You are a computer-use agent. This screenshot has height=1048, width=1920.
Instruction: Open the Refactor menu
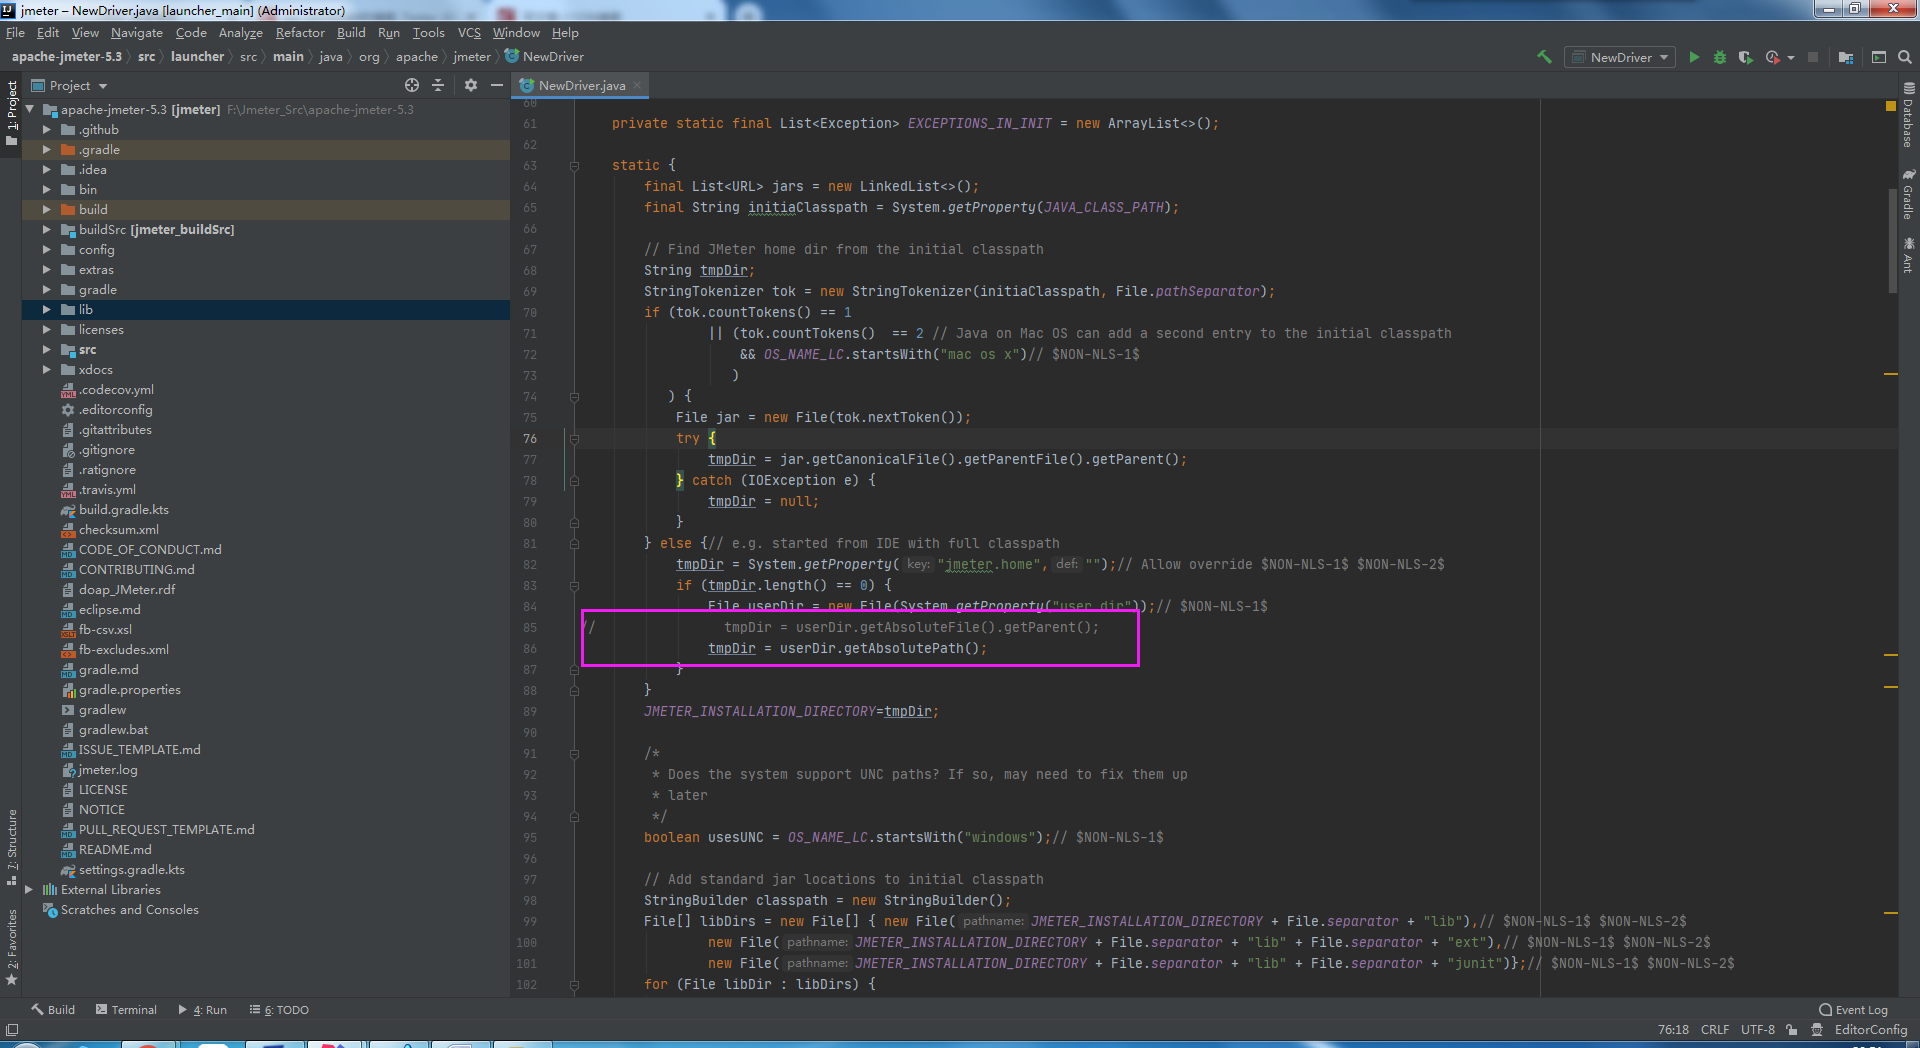300,33
